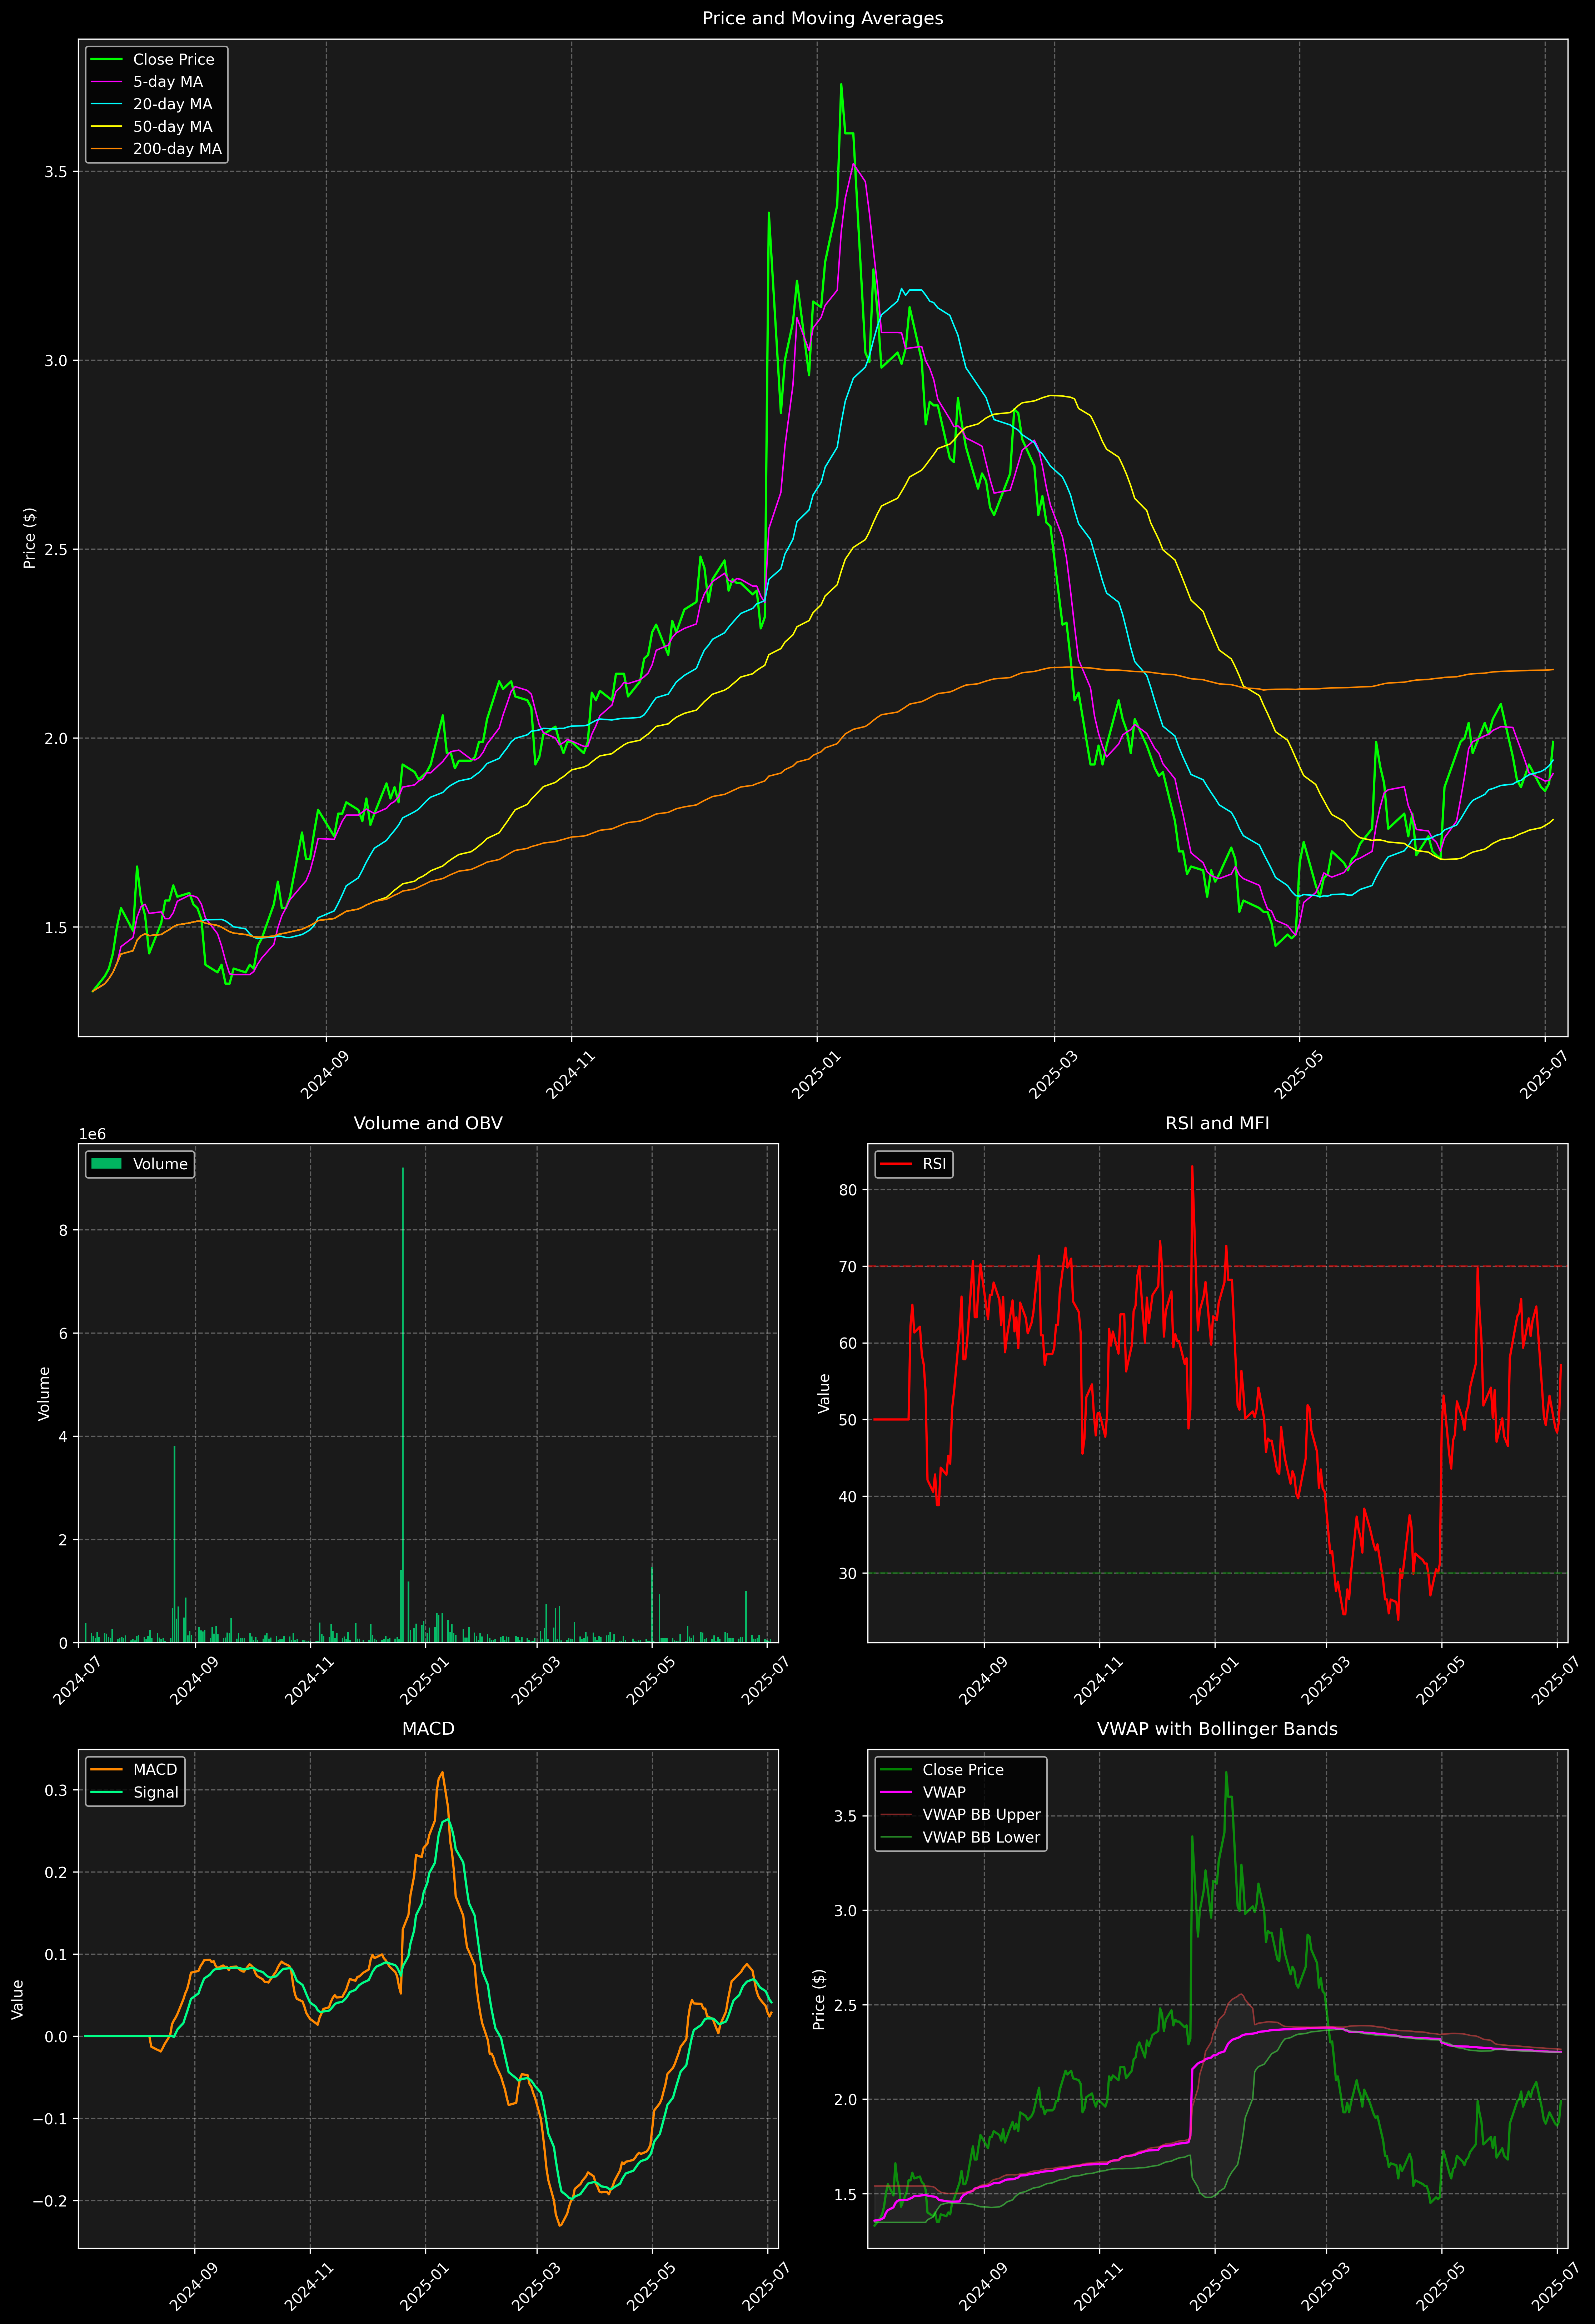1595x2324 pixels.
Task: Click the '3.5' y-axis tick on the top chart
Action: click(56, 172)
